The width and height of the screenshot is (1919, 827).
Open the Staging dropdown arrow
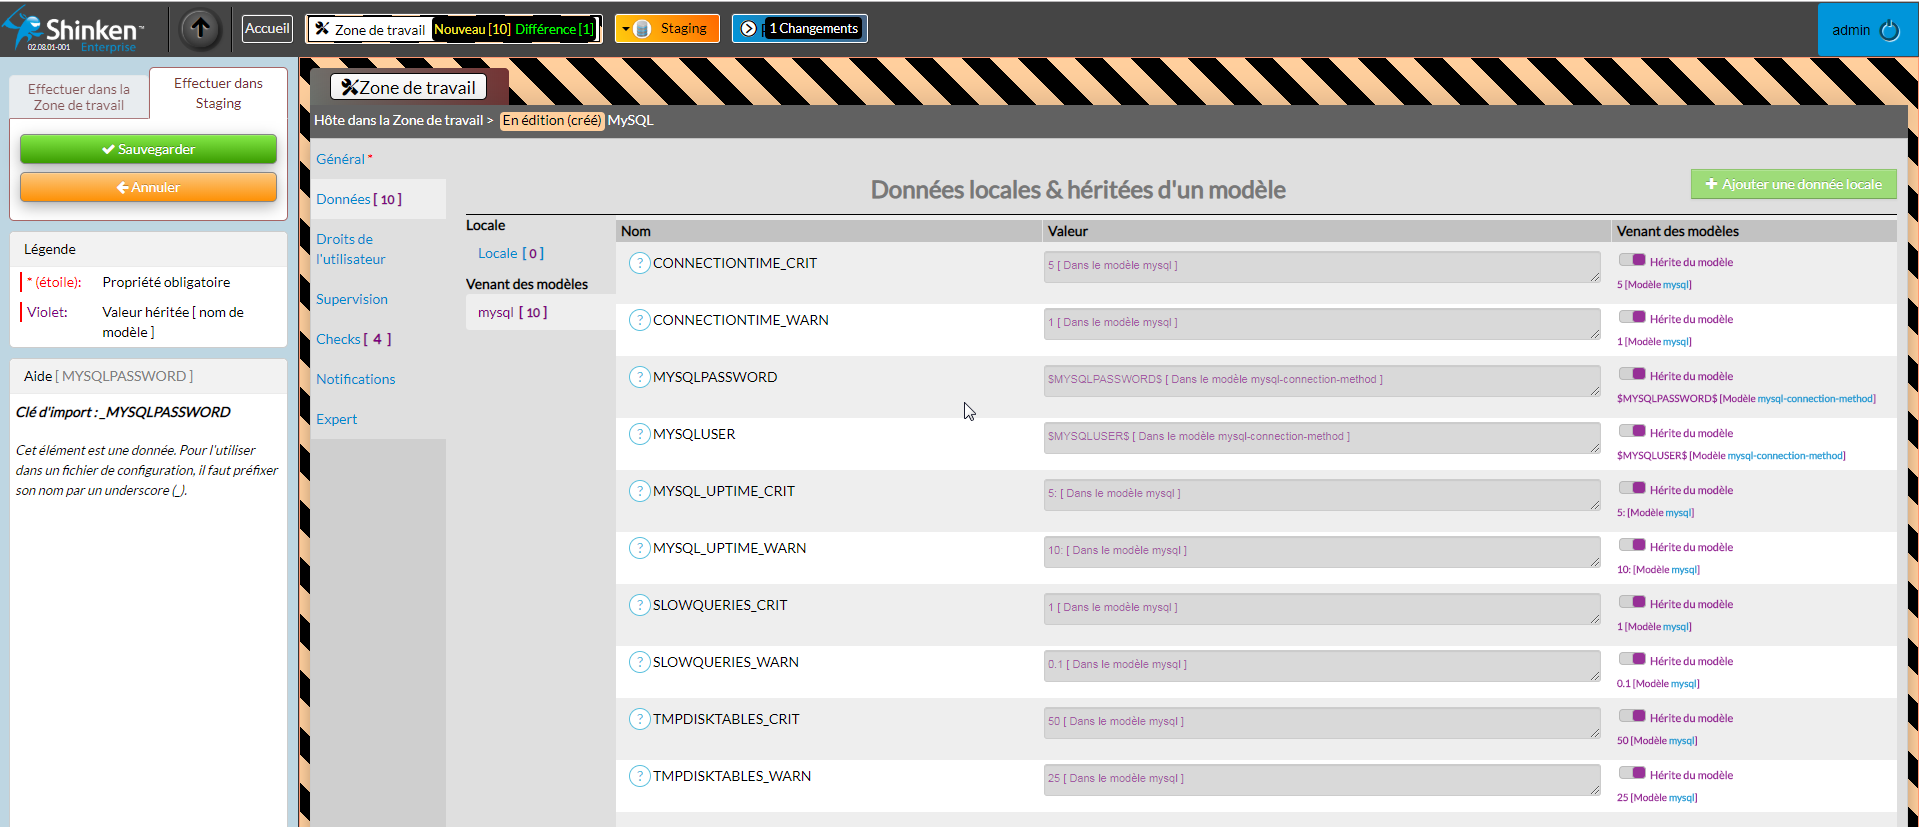pyautogui.click(x=626, y=29)
